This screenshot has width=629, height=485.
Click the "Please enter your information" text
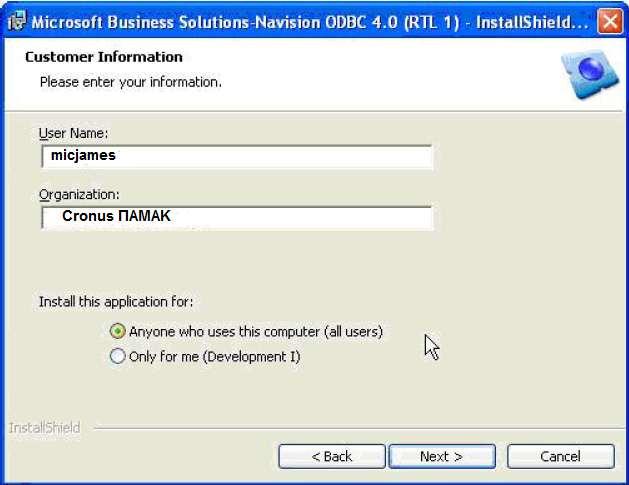(x=131, y=82)
